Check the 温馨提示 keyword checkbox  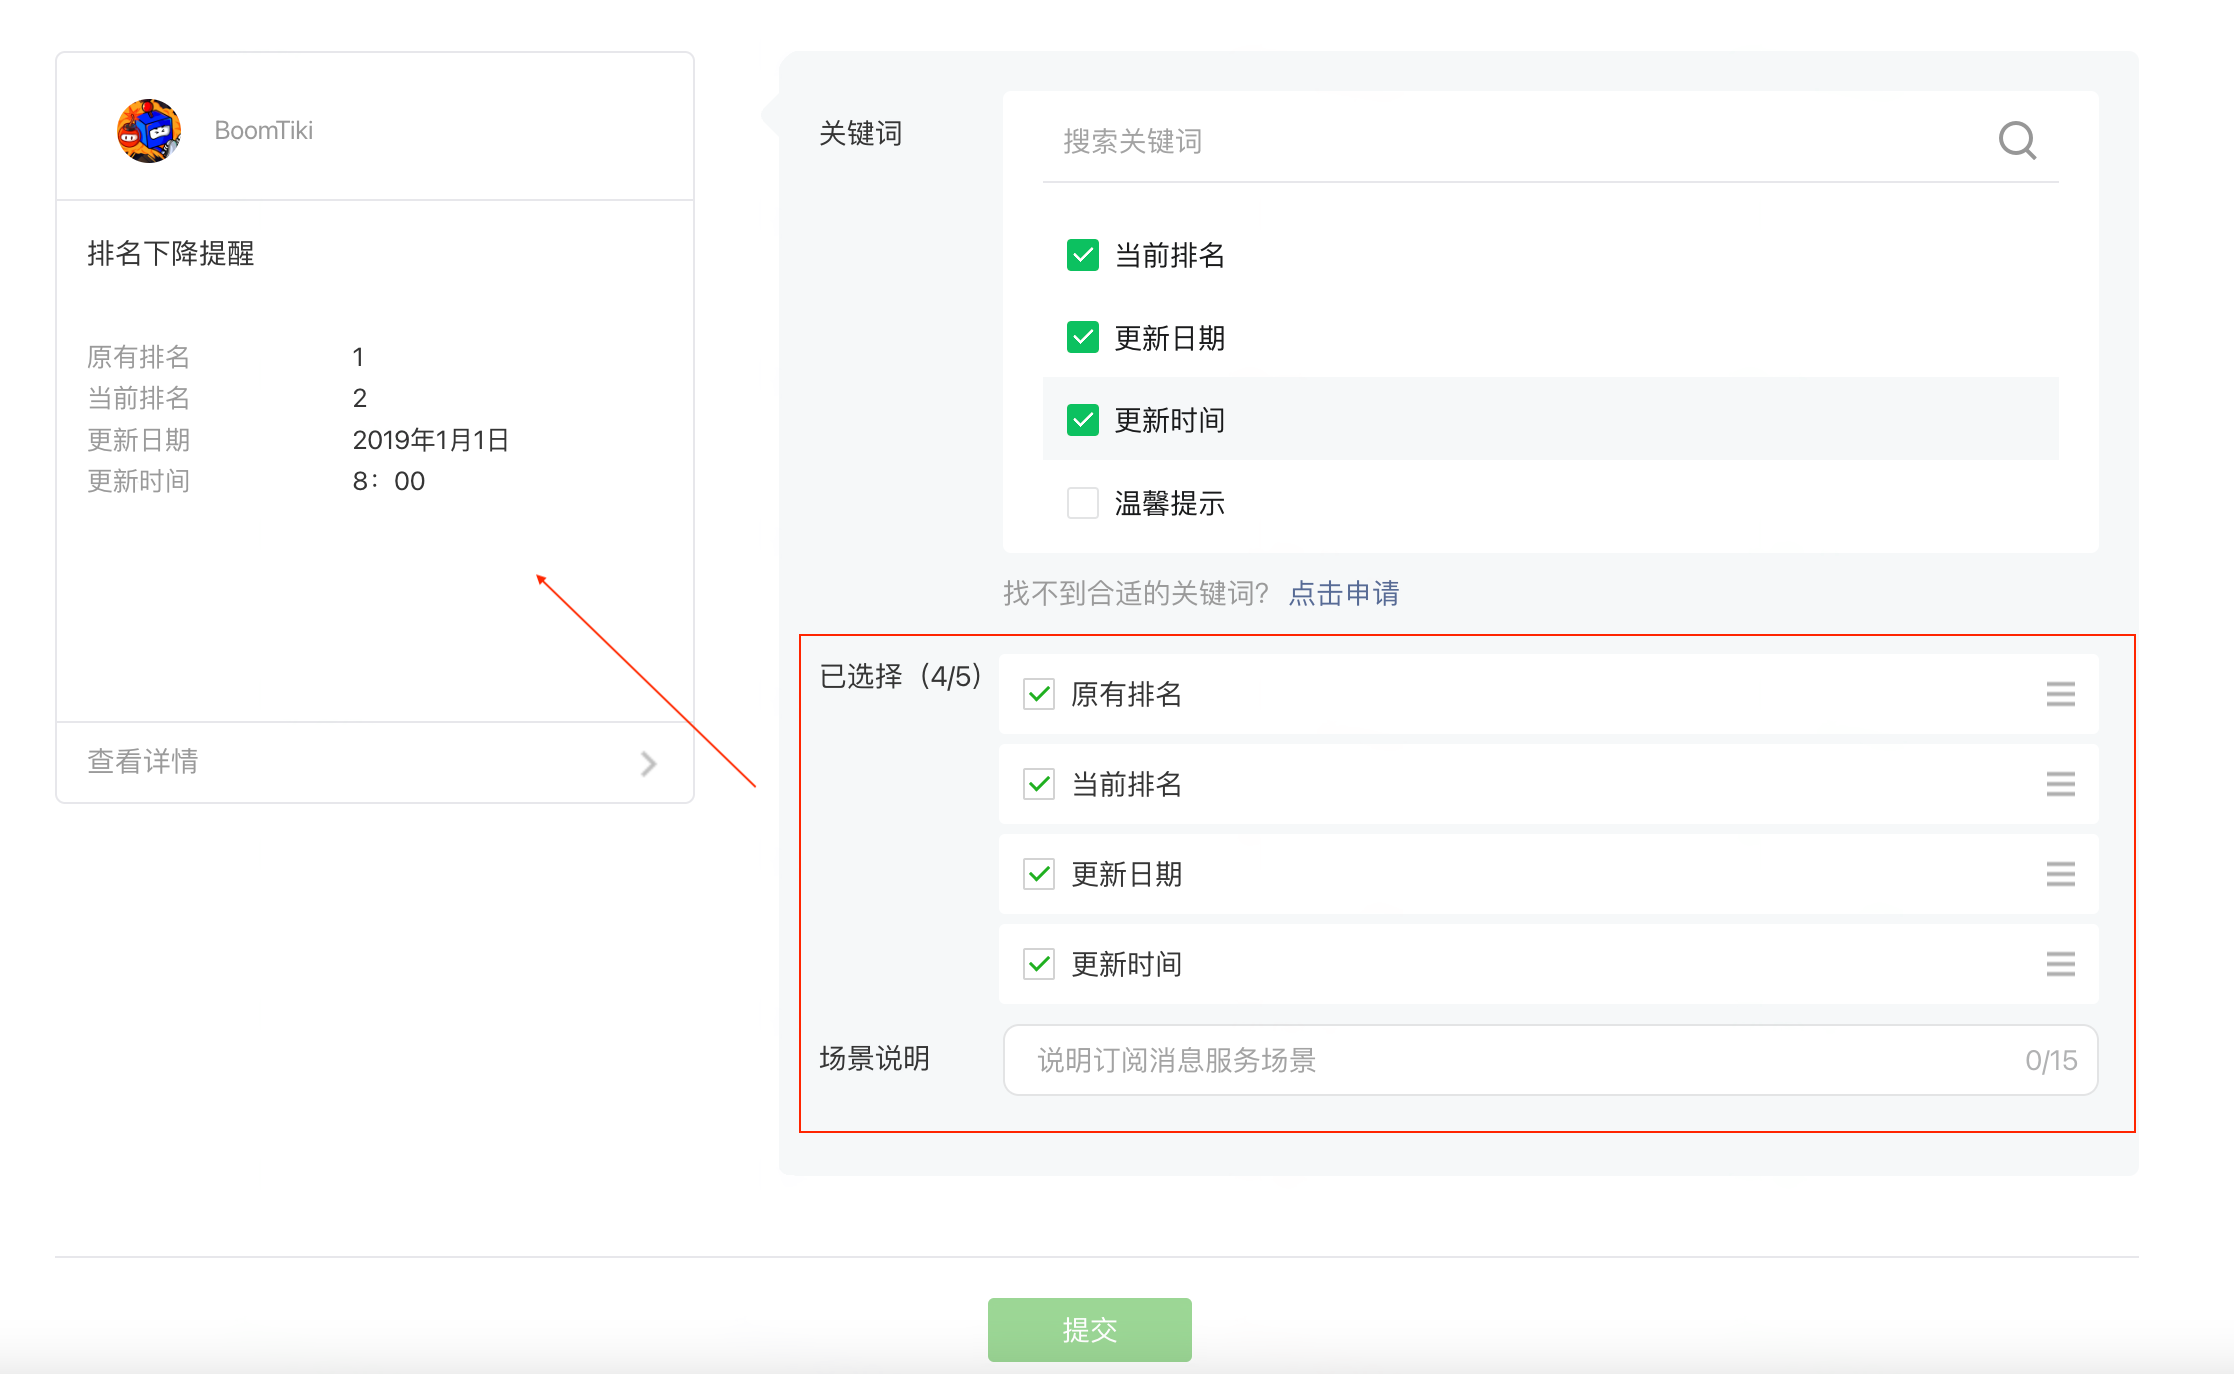coord(1083,502)
